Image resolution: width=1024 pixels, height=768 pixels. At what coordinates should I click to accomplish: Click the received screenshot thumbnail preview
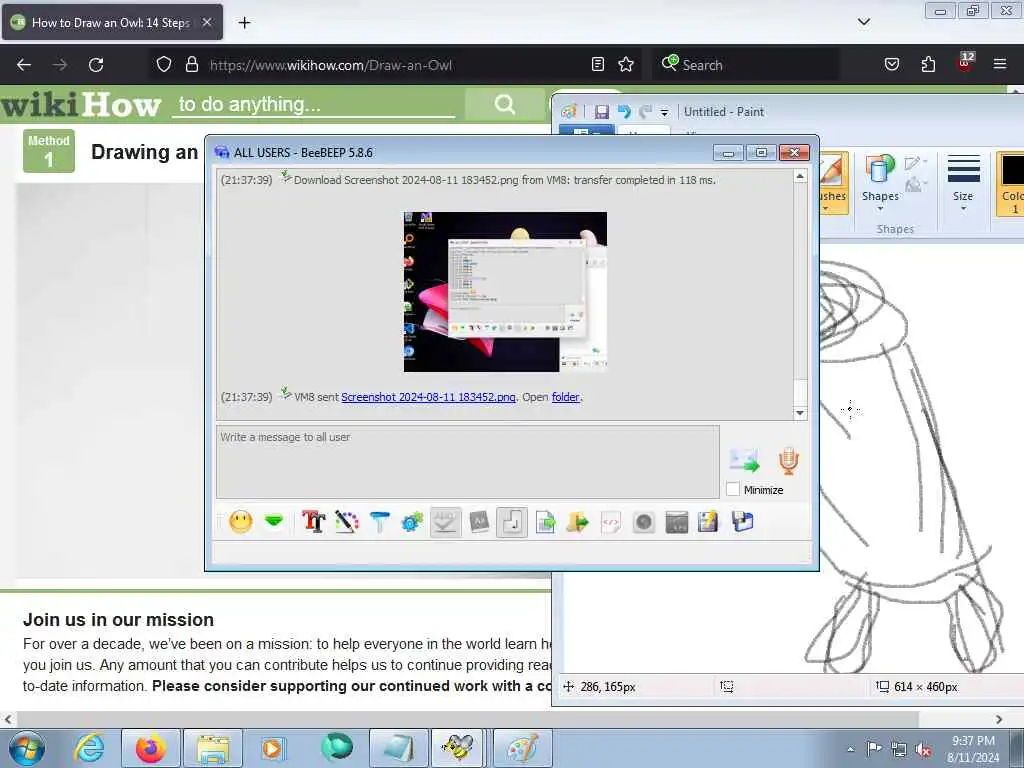click(x=505, y=292)
